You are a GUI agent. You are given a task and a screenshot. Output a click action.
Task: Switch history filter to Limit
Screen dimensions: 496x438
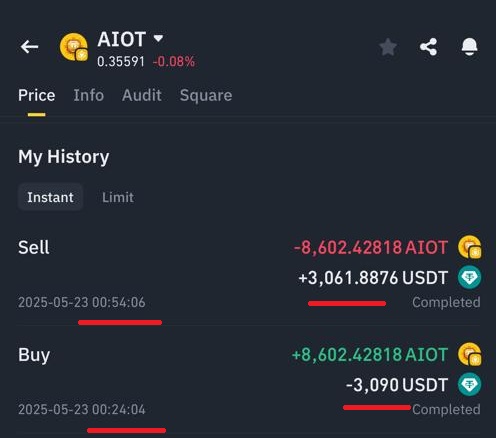(118, 198)
